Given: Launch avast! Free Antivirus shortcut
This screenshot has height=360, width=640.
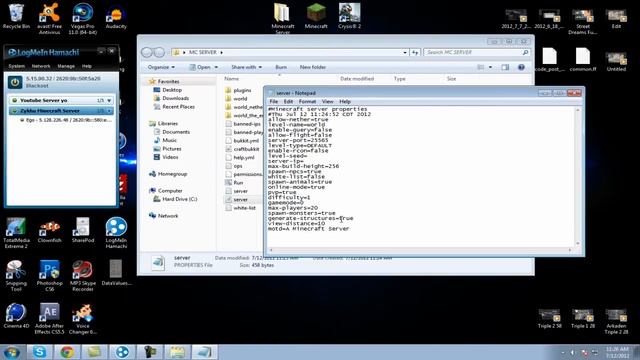Looking at the screenshot, I should pos(49,18).
